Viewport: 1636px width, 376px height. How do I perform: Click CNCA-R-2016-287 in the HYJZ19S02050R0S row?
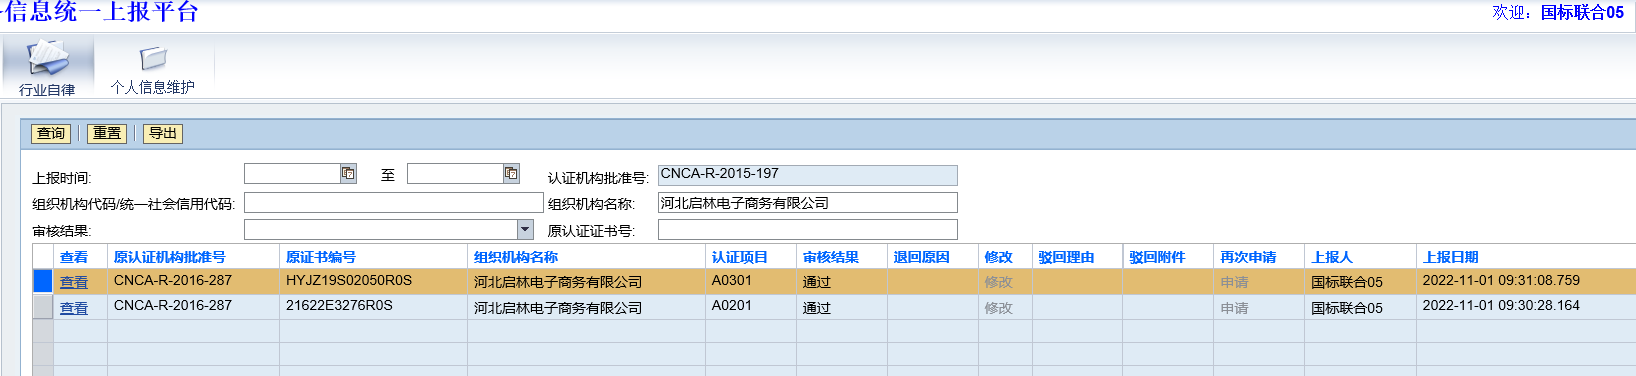(x=173, y=281)
